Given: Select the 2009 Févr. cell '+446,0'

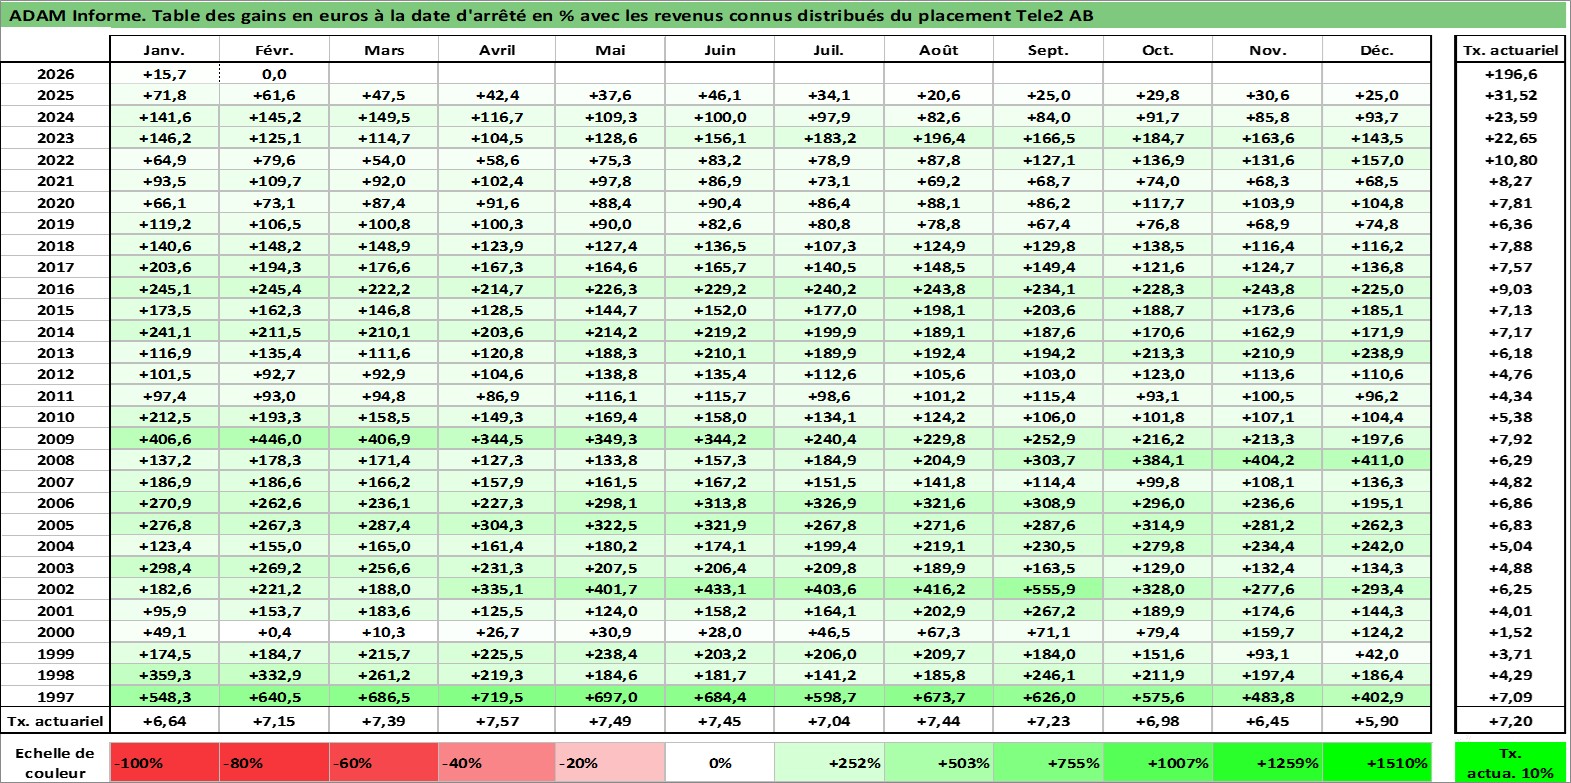Looking at the screenshot, I should pyautogui.click(x=274, y=439).
